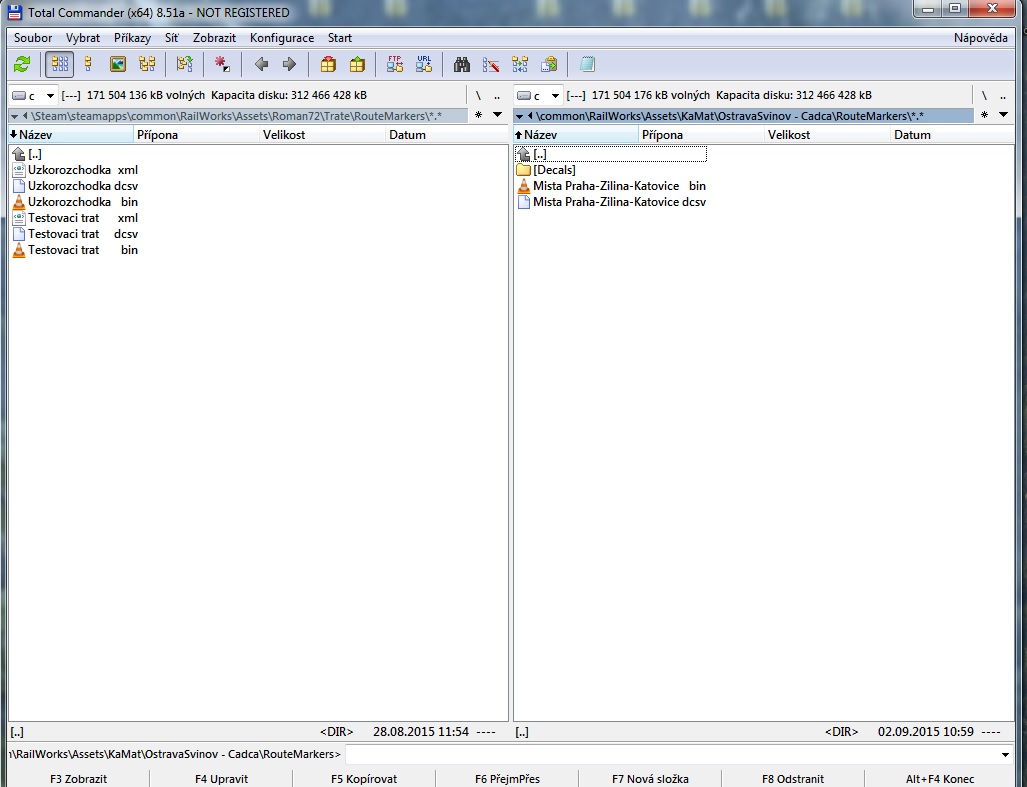
Task: Open file search with the binoculars icon
Action: [x=462, y=64]
